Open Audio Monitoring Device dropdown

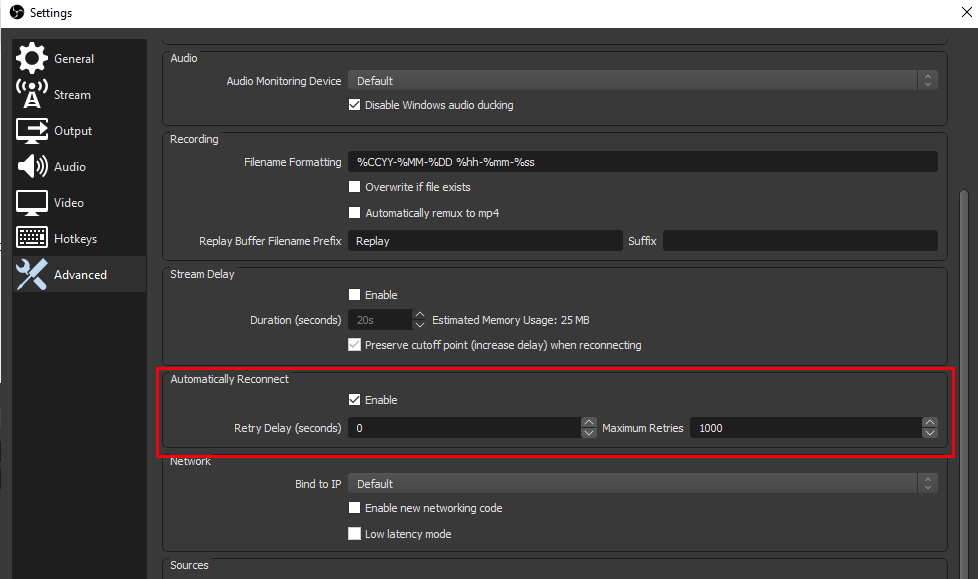point(642,80)
